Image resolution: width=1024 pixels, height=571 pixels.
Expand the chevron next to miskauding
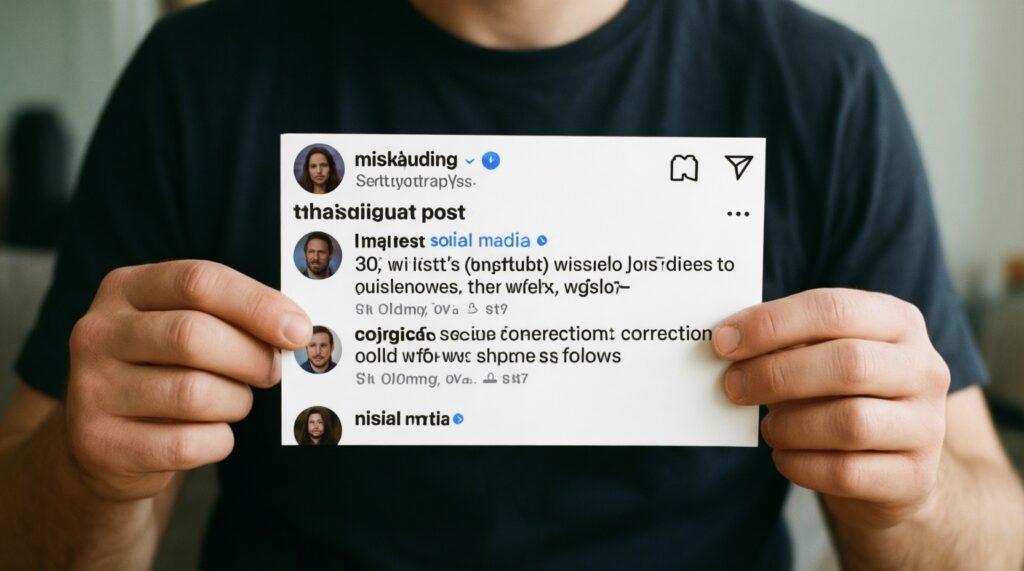click(x=469, y=161)
